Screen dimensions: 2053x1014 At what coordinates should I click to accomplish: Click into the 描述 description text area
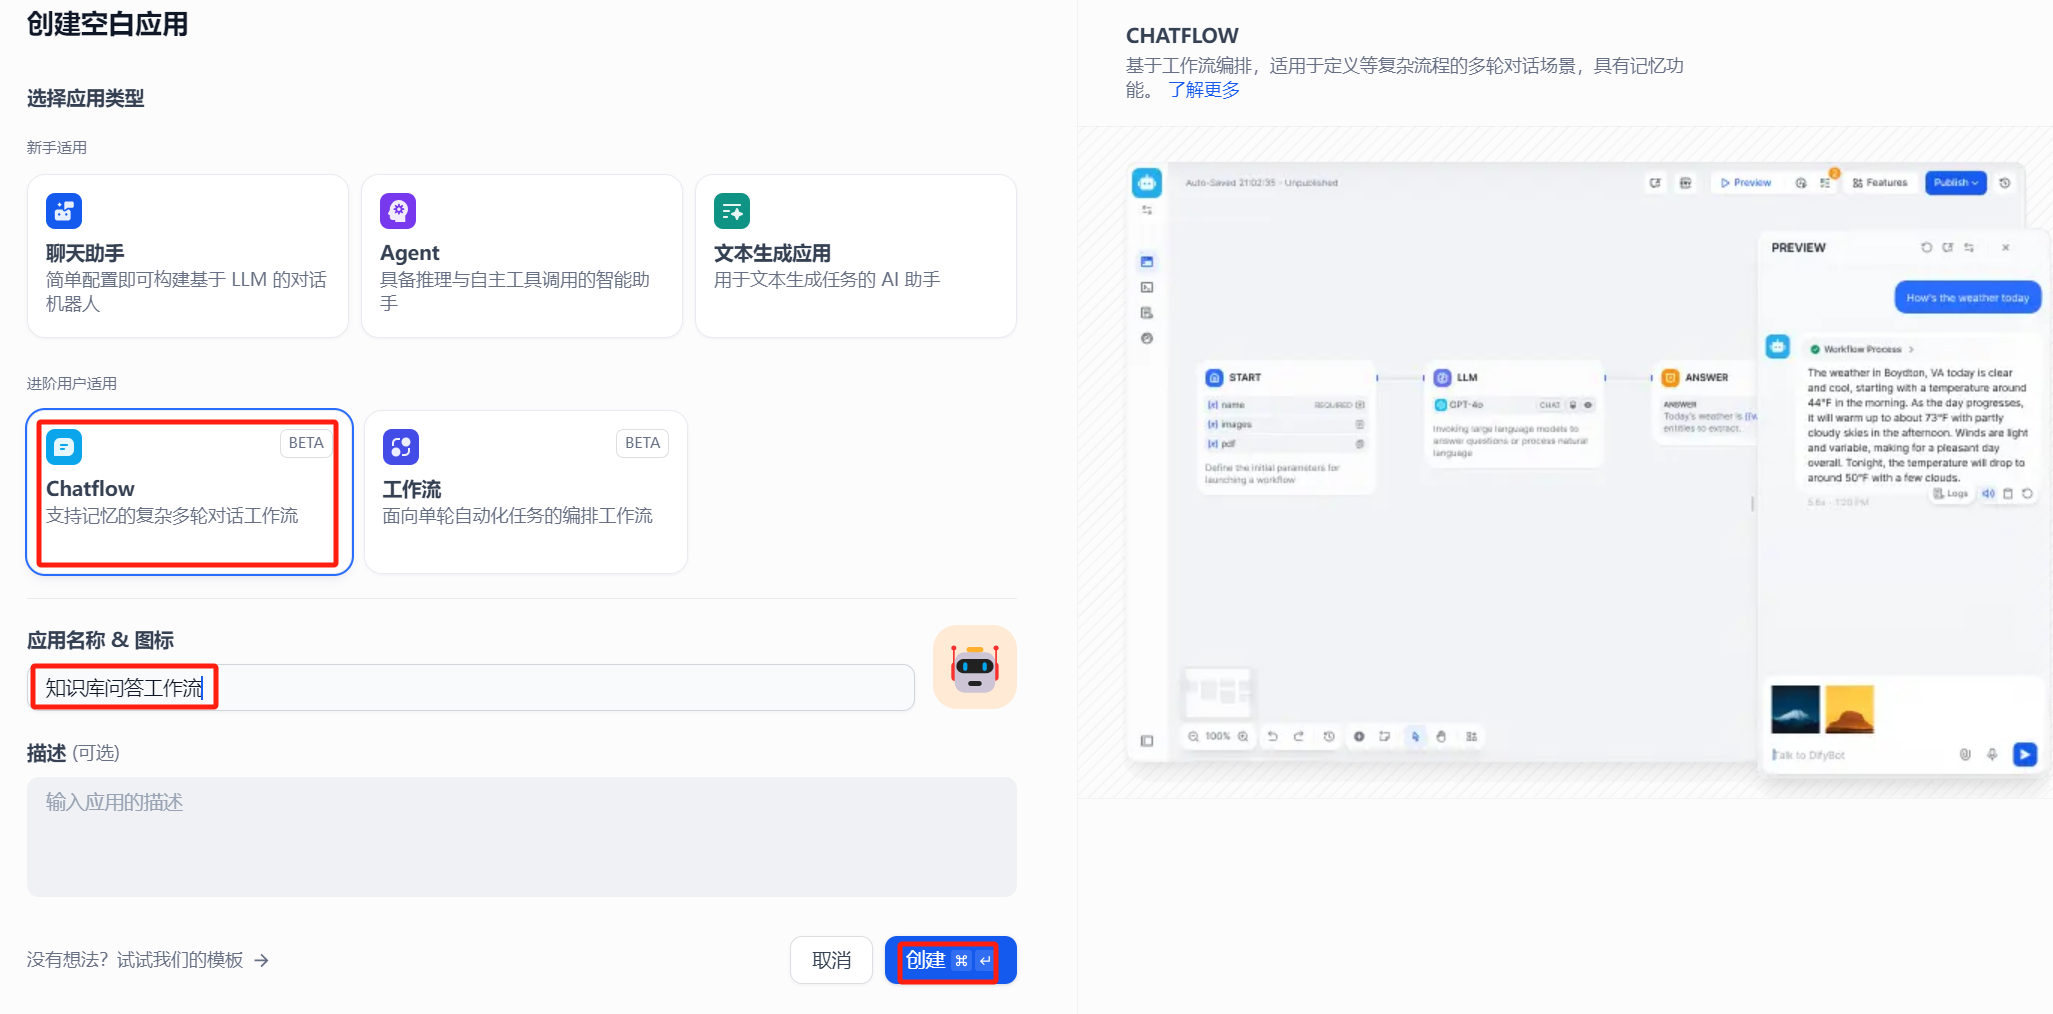tap(522, 837)
